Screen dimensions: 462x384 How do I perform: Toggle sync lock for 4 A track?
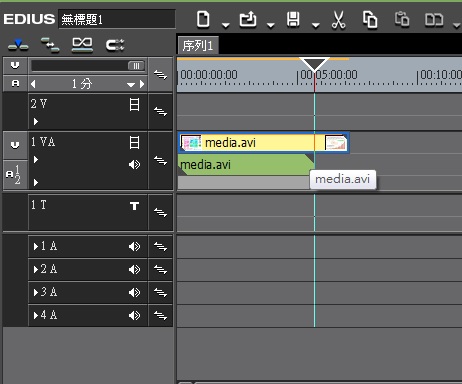160,315
